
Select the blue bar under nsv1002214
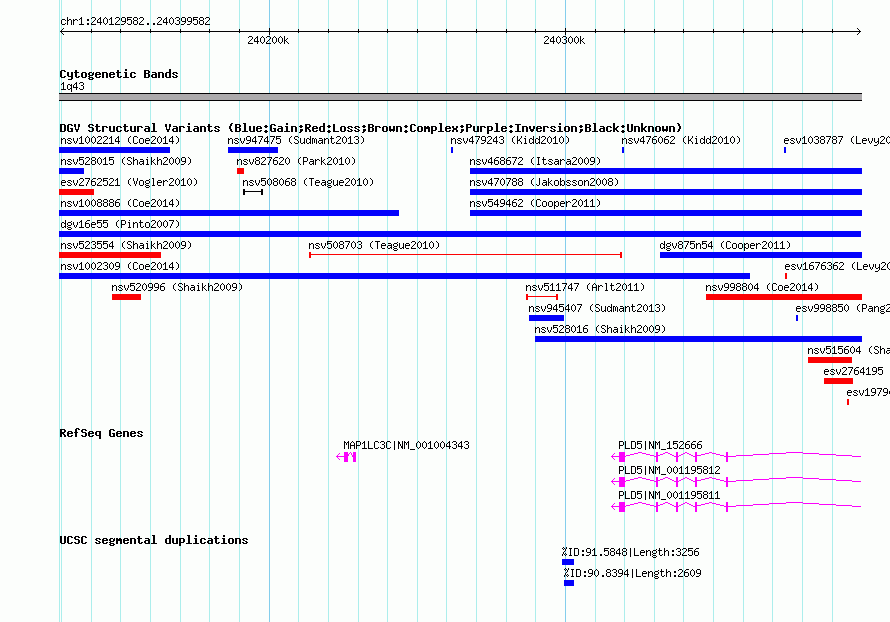(x=114, y=150)
